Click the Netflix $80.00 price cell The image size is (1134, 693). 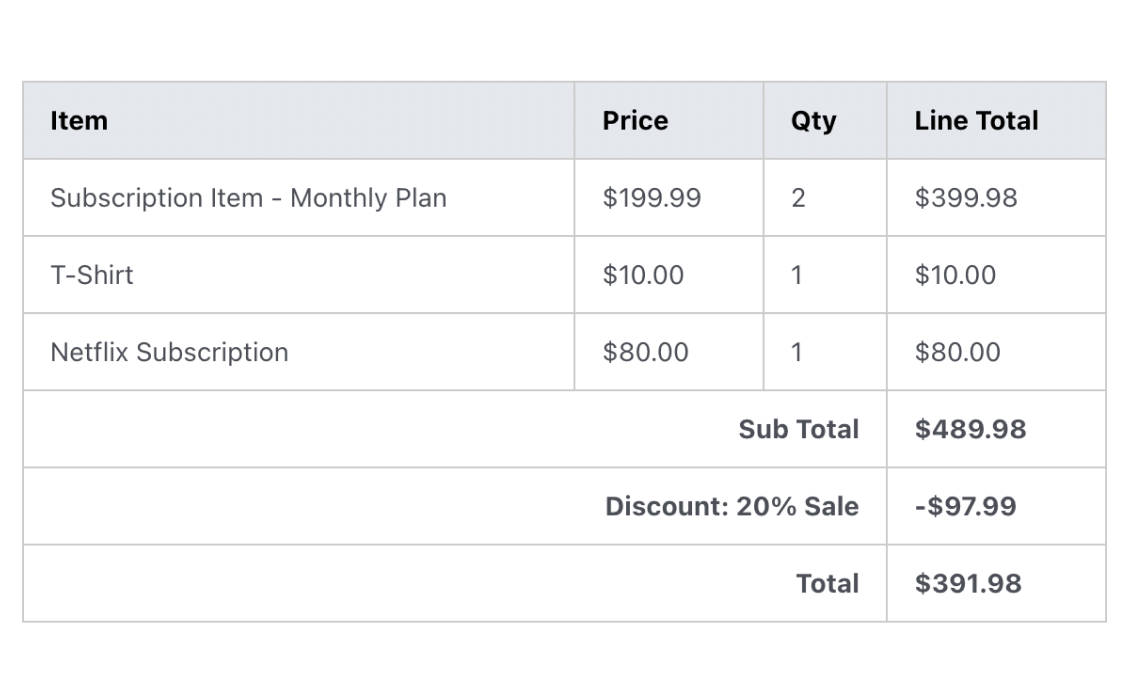click(645, 352)
